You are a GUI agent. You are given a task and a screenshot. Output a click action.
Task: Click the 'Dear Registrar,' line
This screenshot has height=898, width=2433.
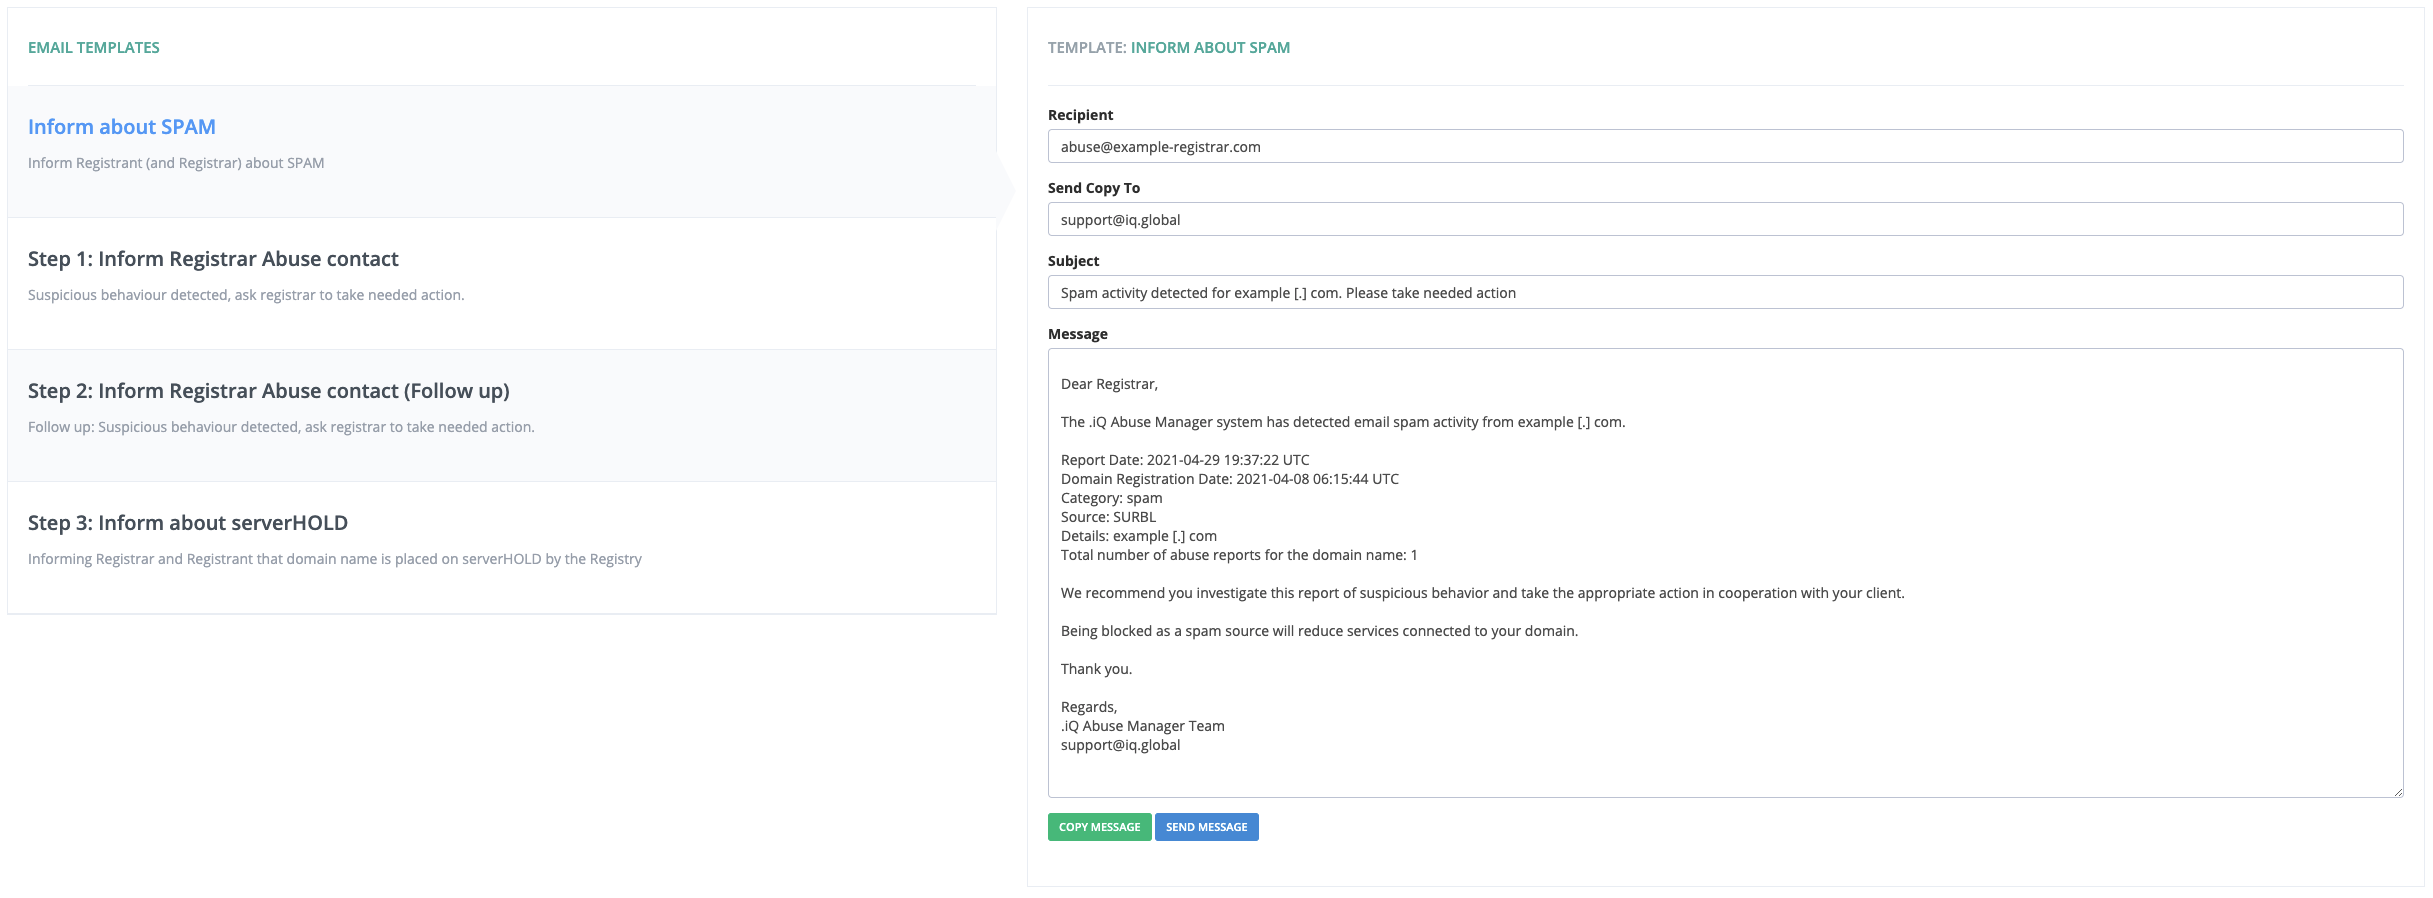1109,384
